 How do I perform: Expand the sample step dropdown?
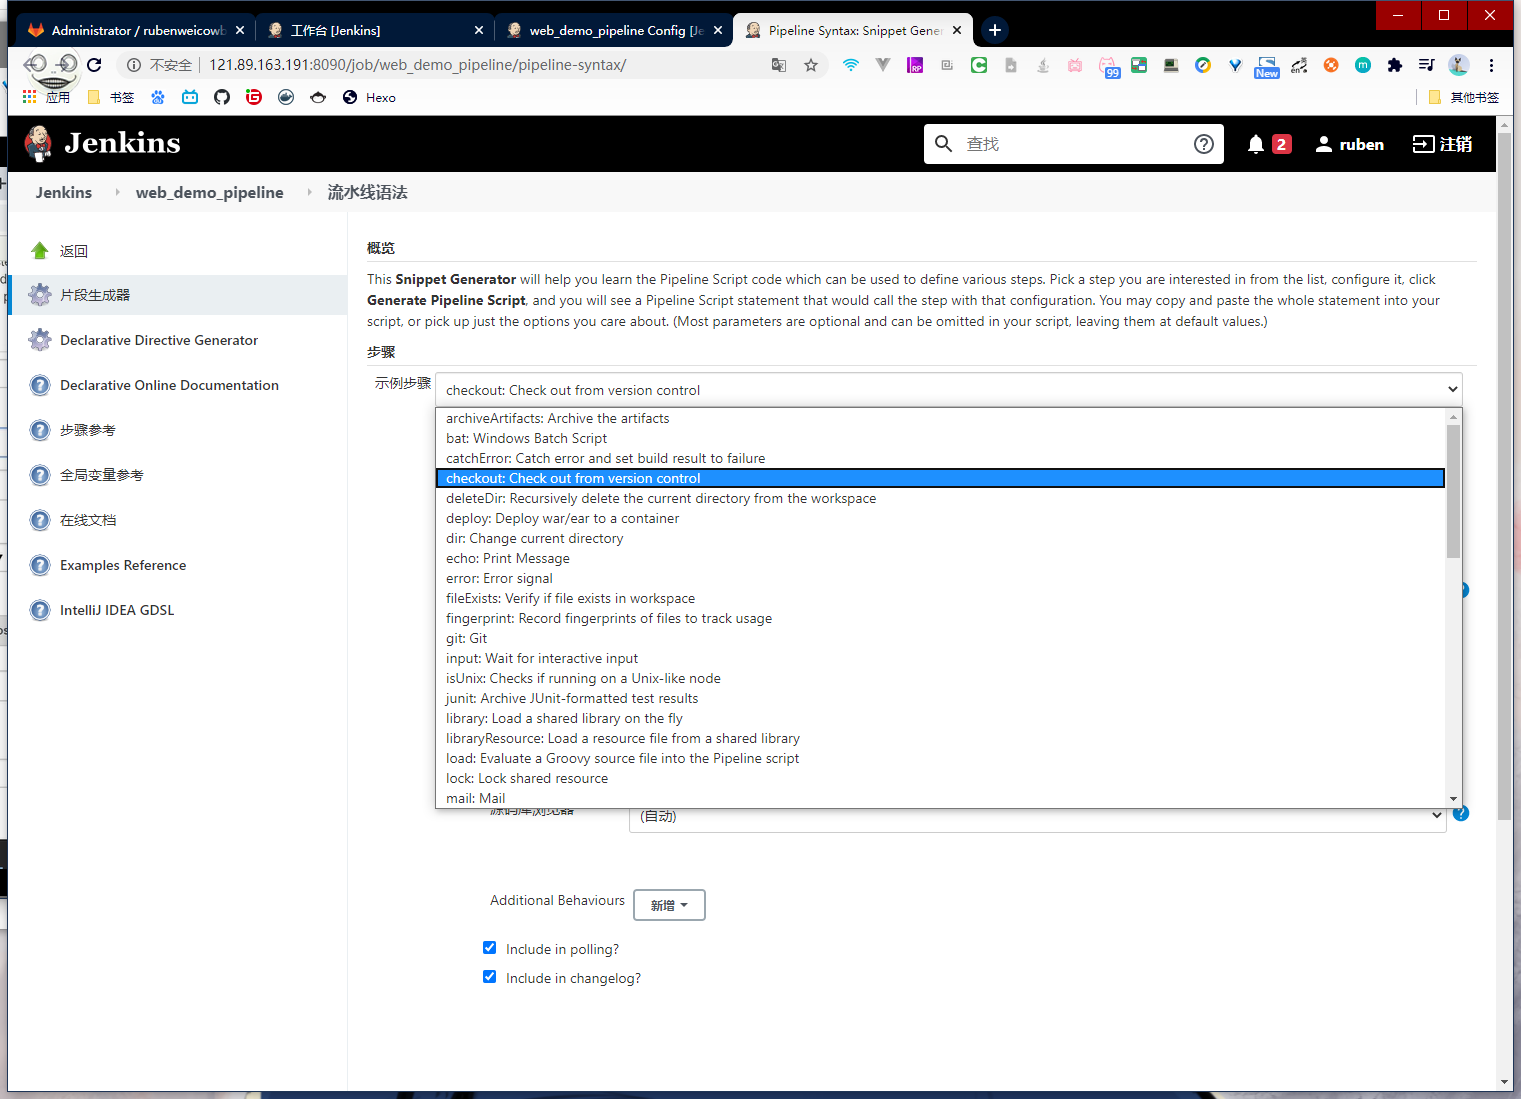click(x=947, y=390)
